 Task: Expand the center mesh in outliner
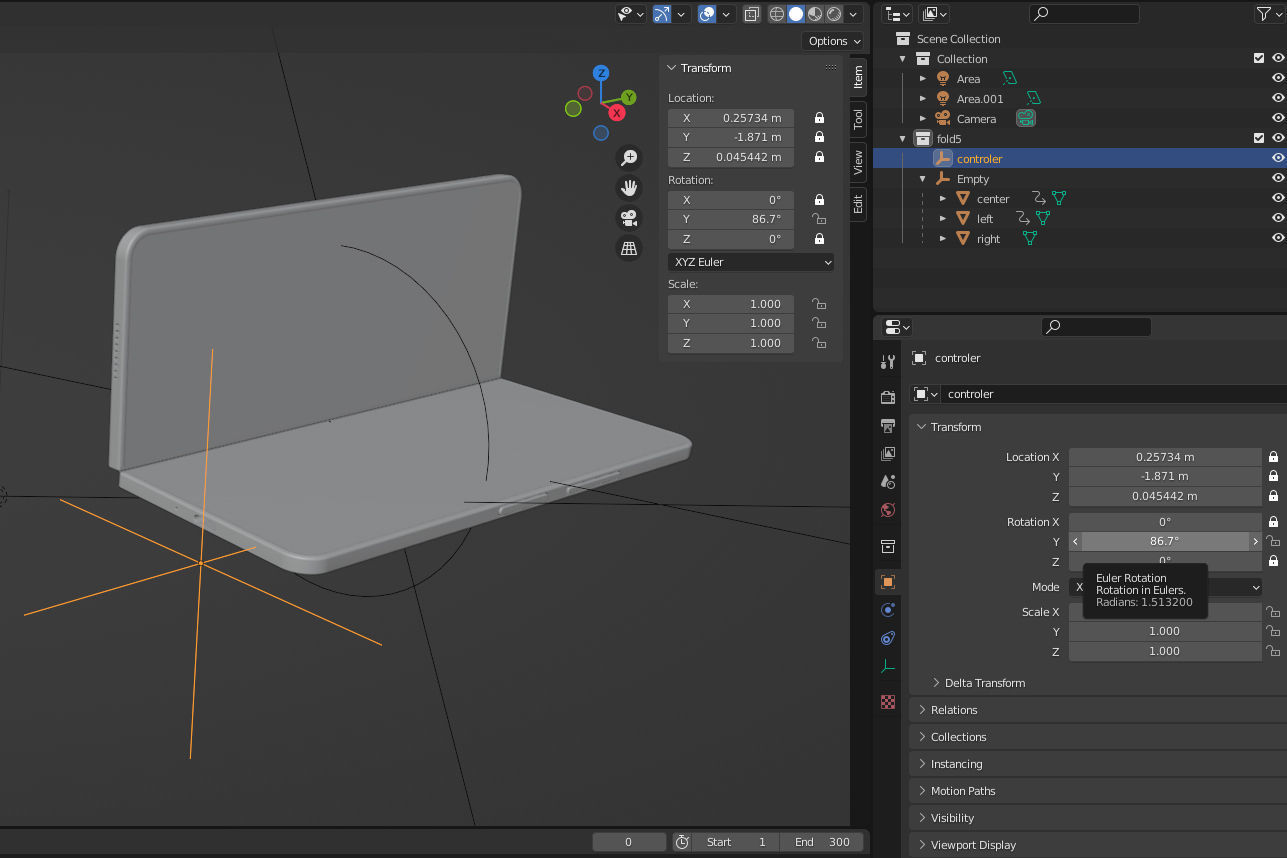point(943,199)
